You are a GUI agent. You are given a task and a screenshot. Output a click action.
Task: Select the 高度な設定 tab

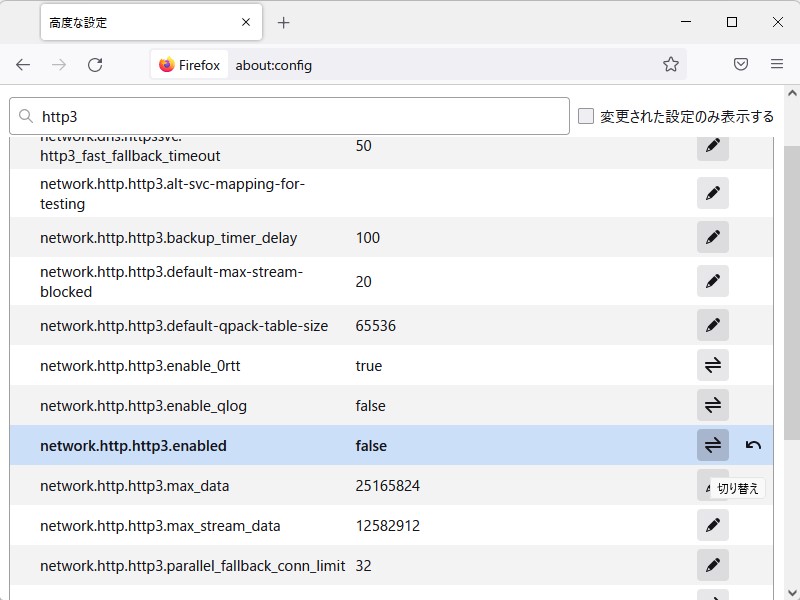[140, 21]
